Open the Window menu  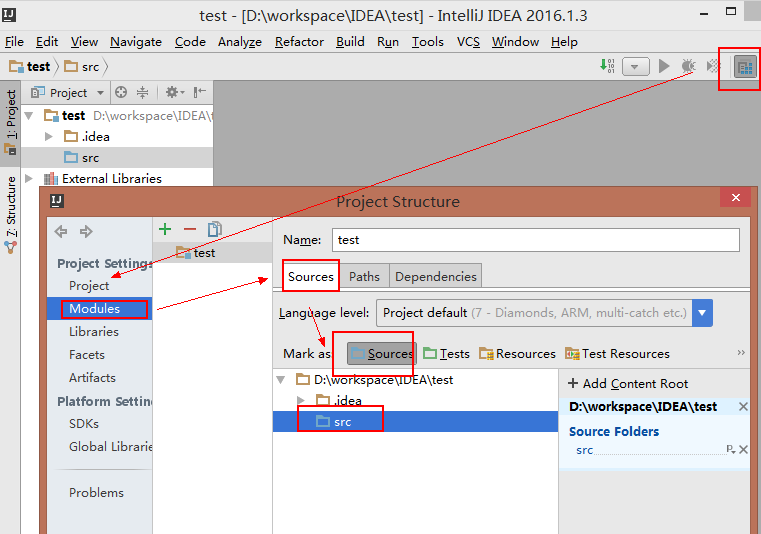(x=515, y=42)
